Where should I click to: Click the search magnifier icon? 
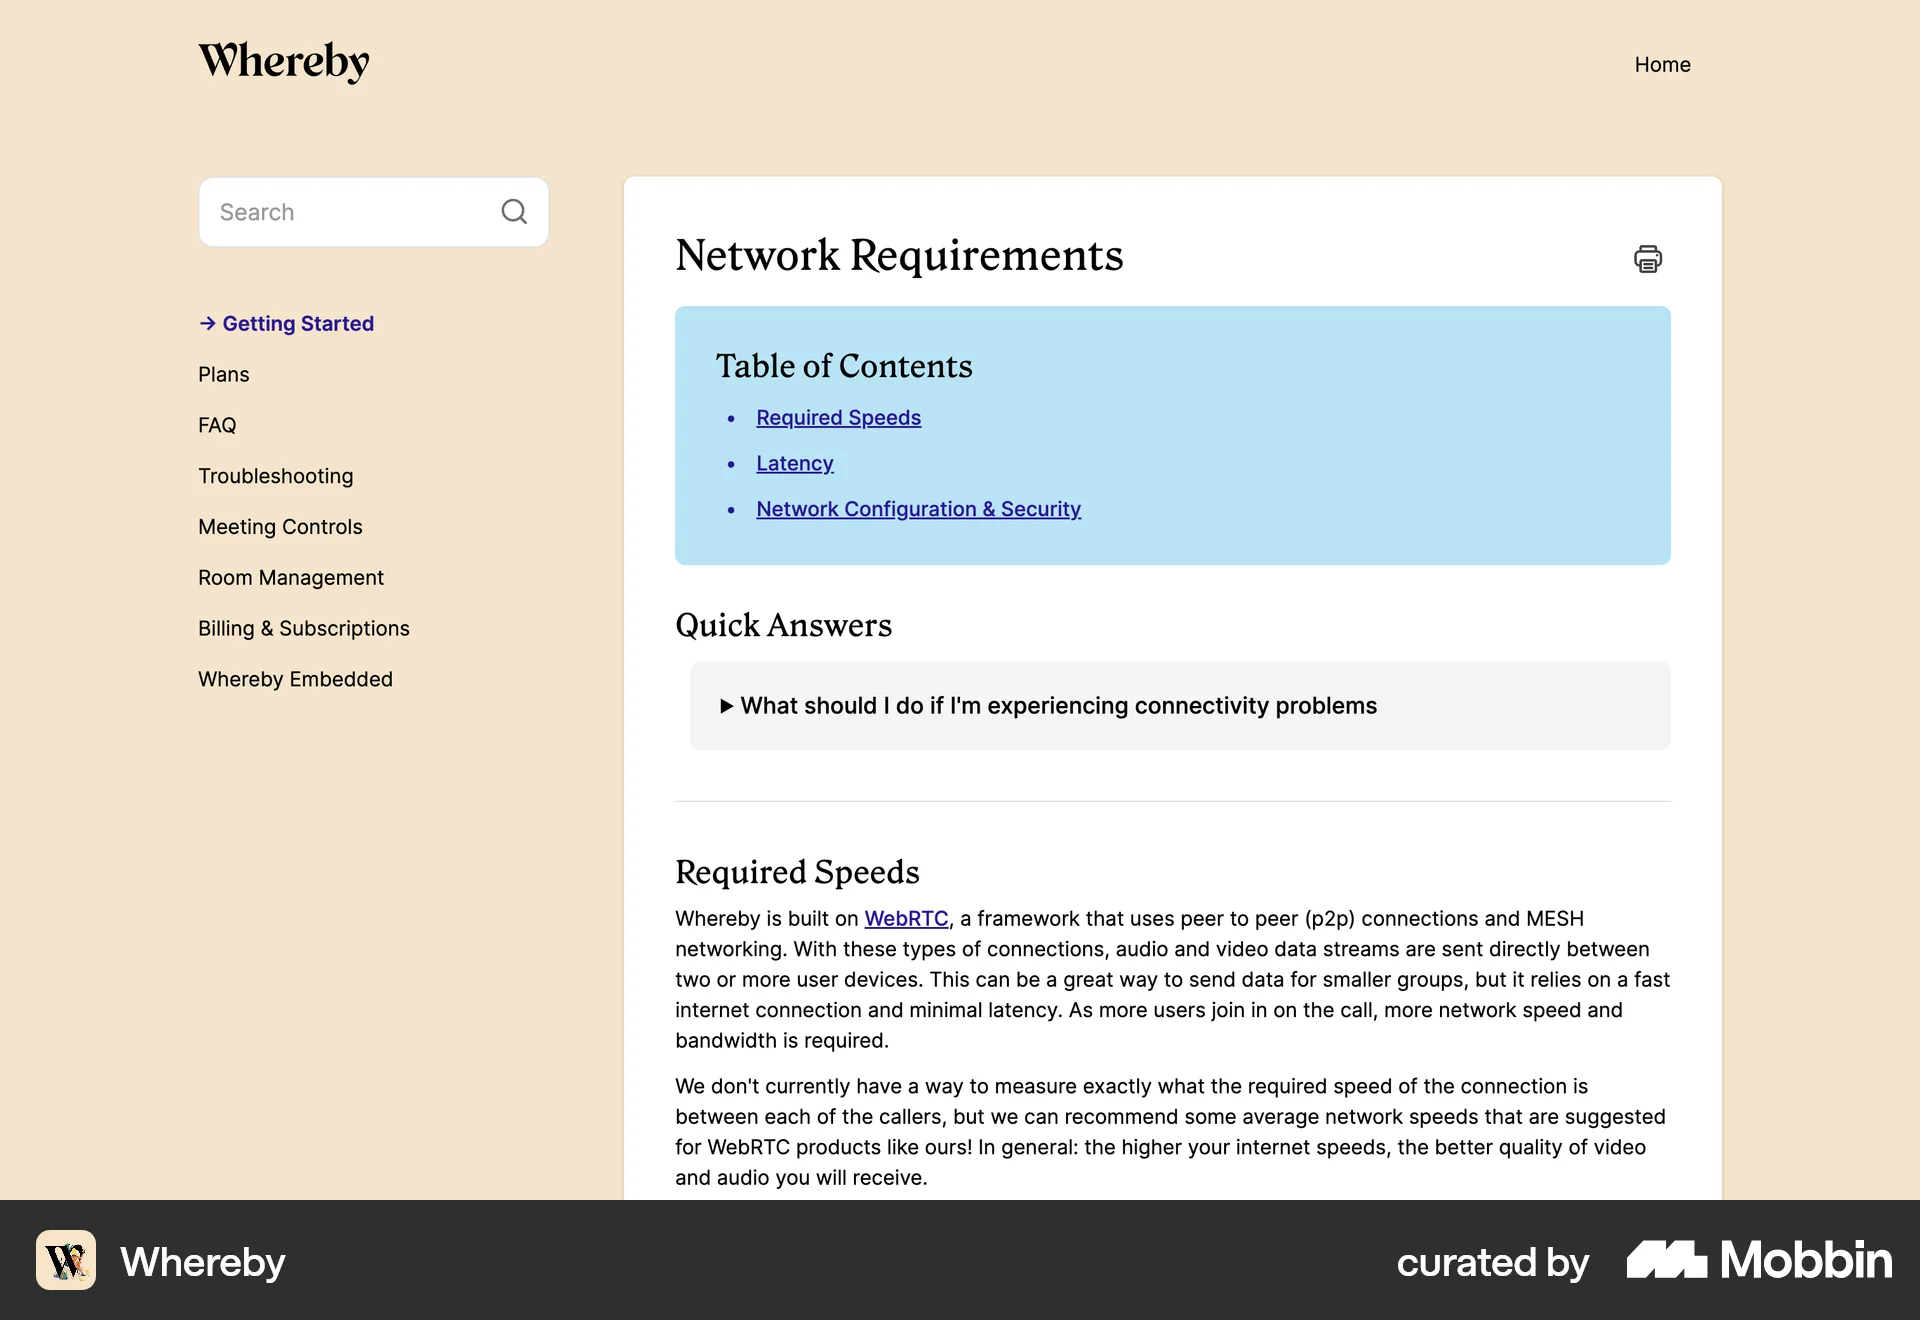514,211
